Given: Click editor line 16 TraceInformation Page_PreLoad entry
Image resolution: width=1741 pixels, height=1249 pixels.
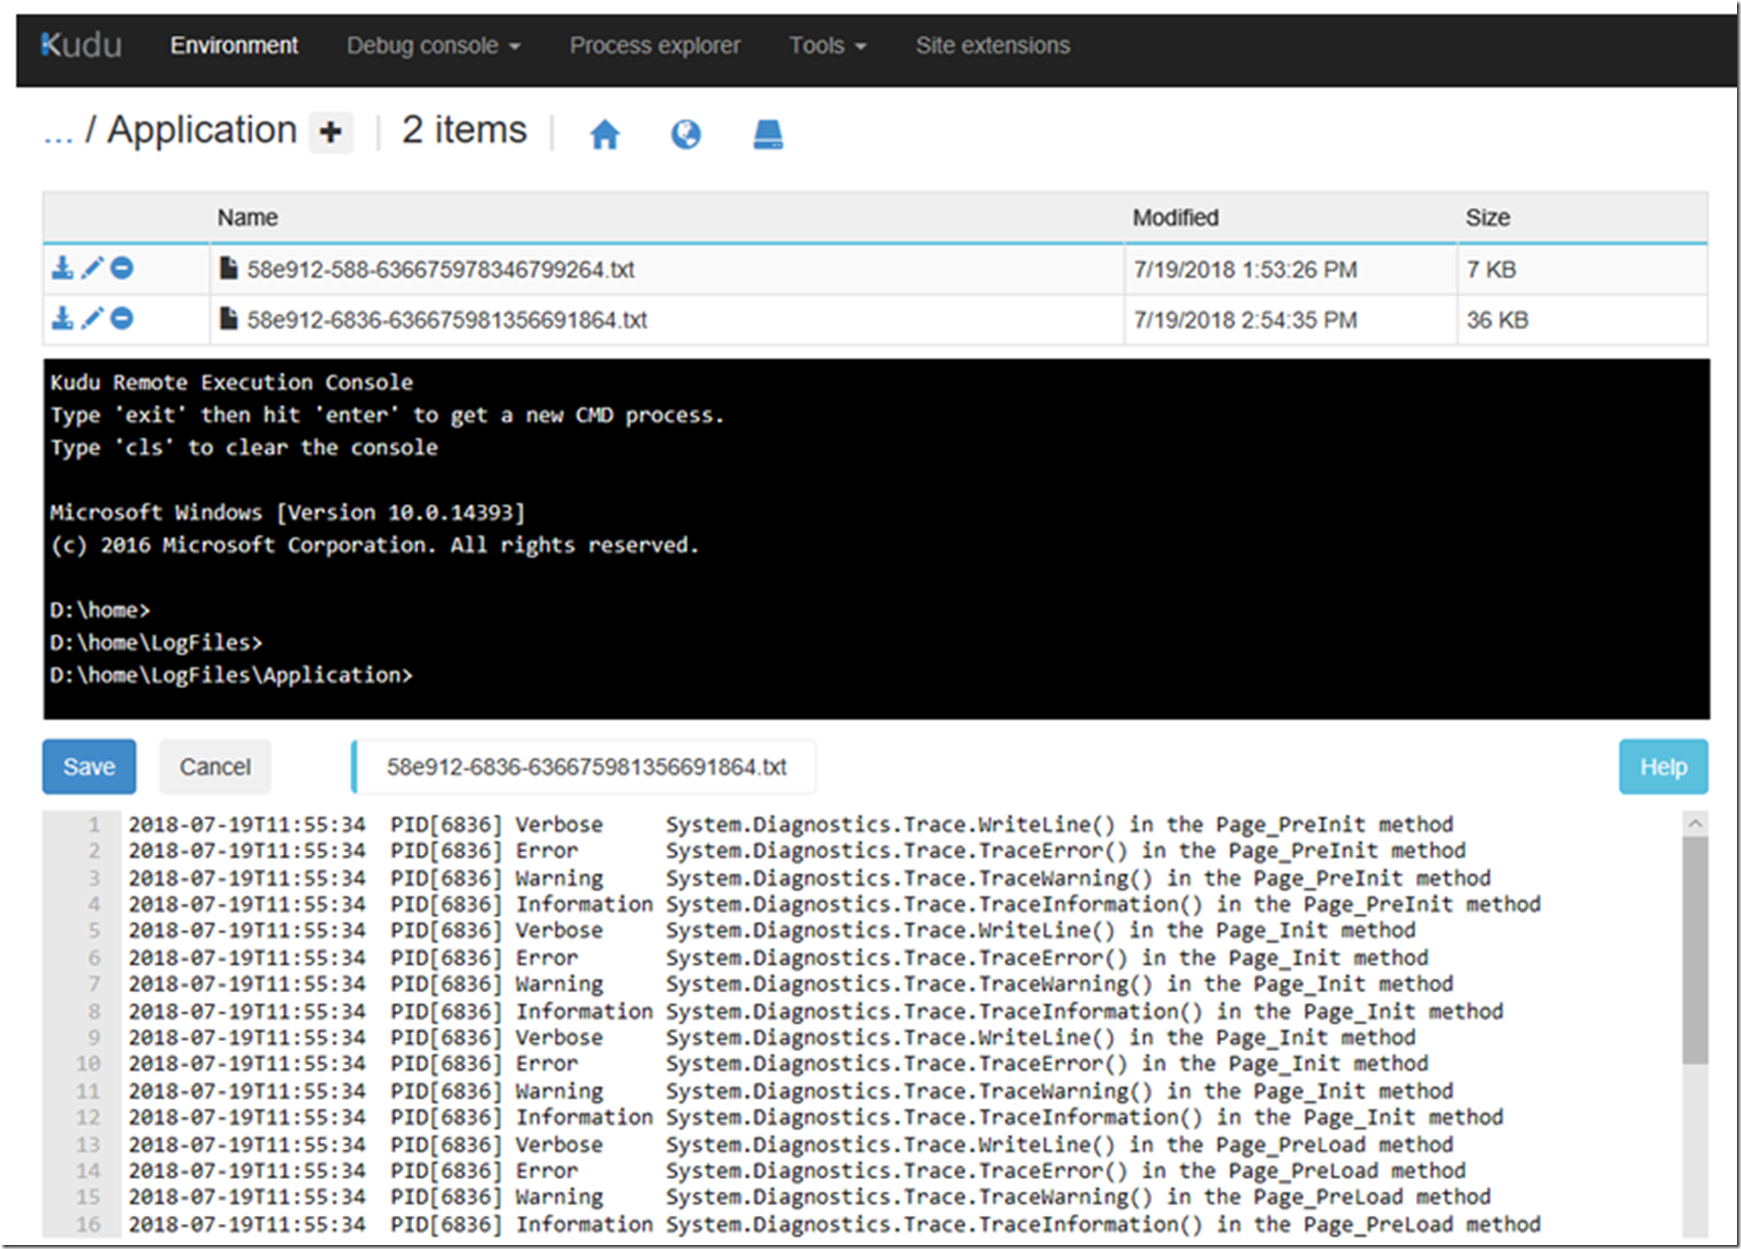Looking at the screenshot, I should pyautogui.click(x=834, y=1224).
